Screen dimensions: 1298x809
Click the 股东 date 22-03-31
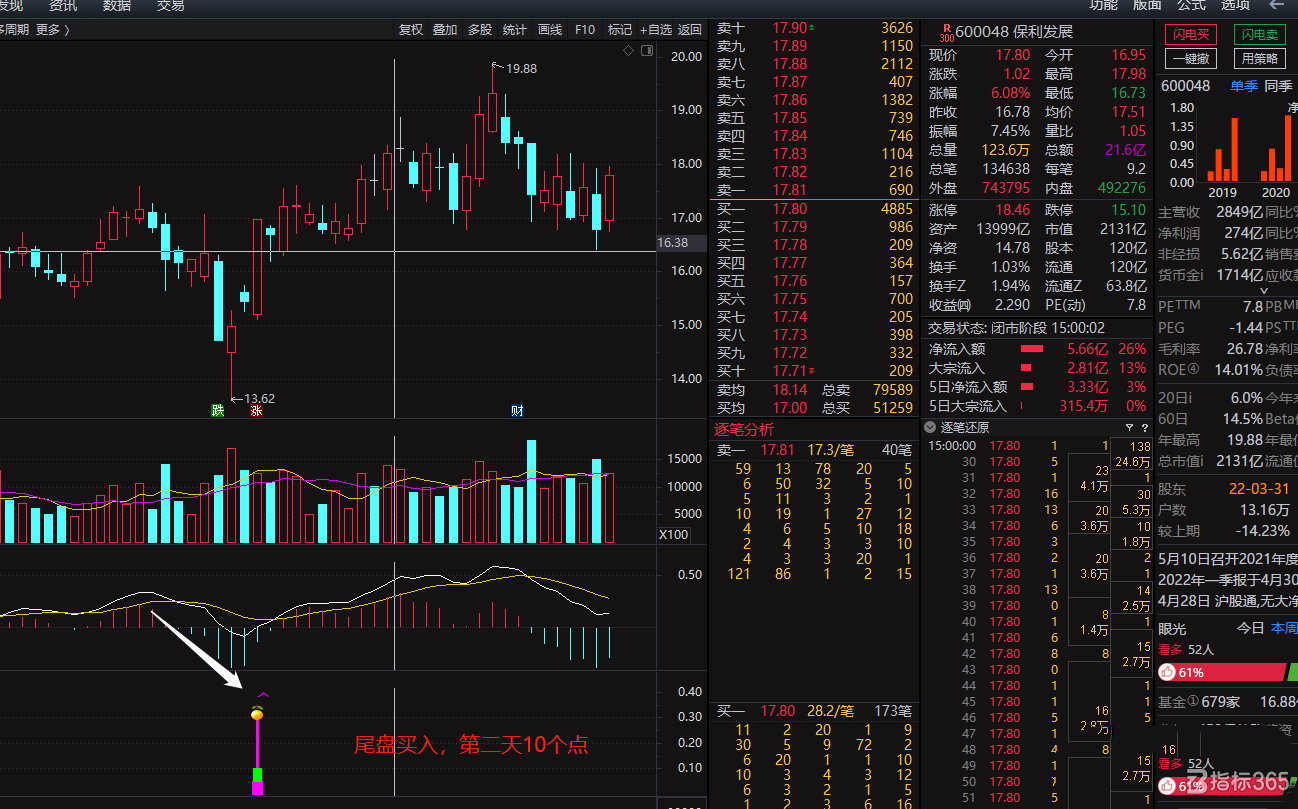[x=1259, y=489]
